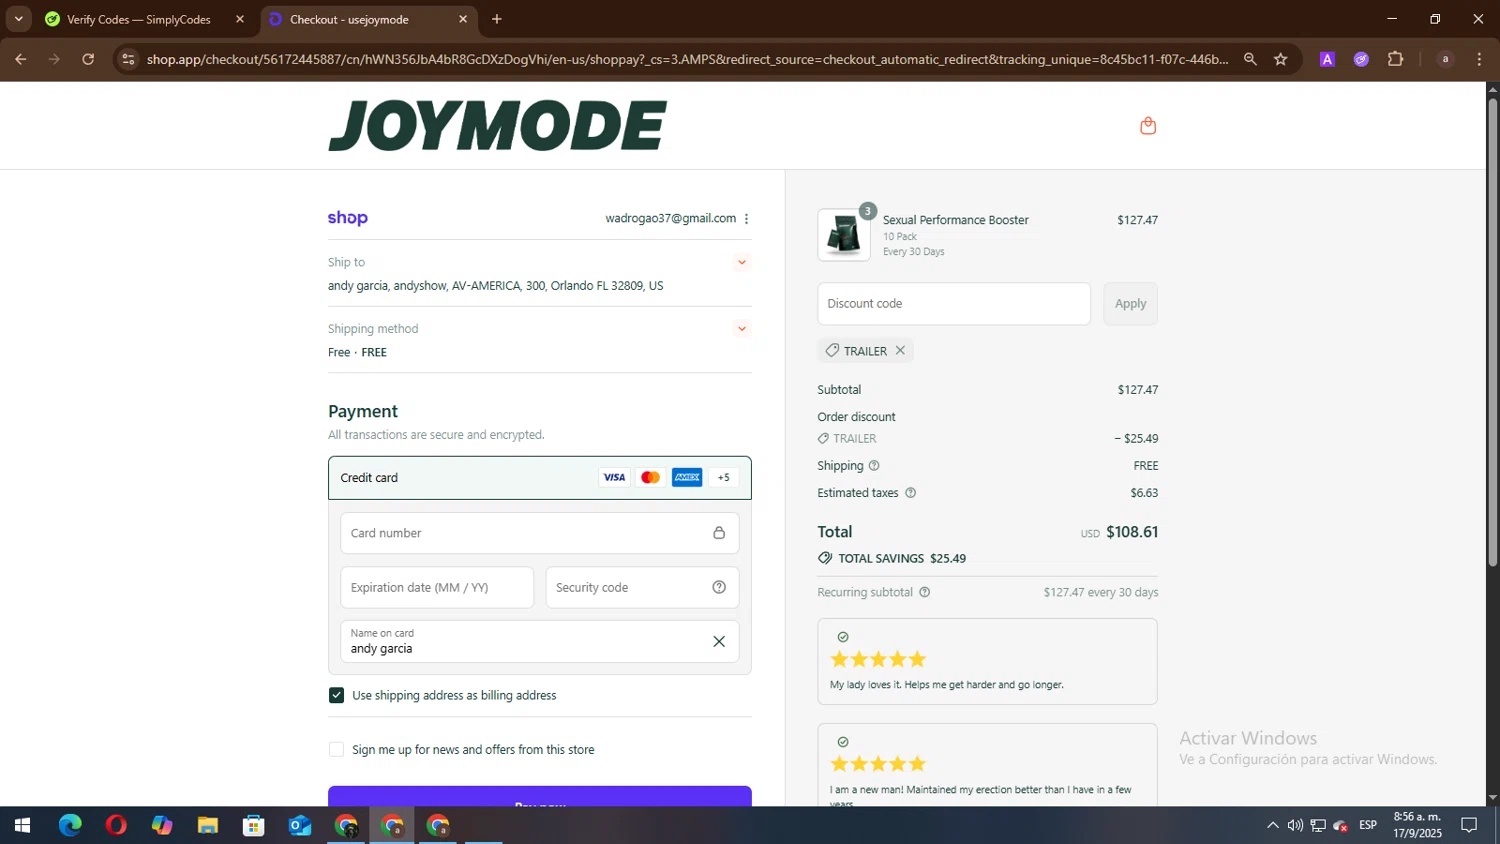Open the tab search dropdown arrow
1500x844 pixels.
point(18,19)
